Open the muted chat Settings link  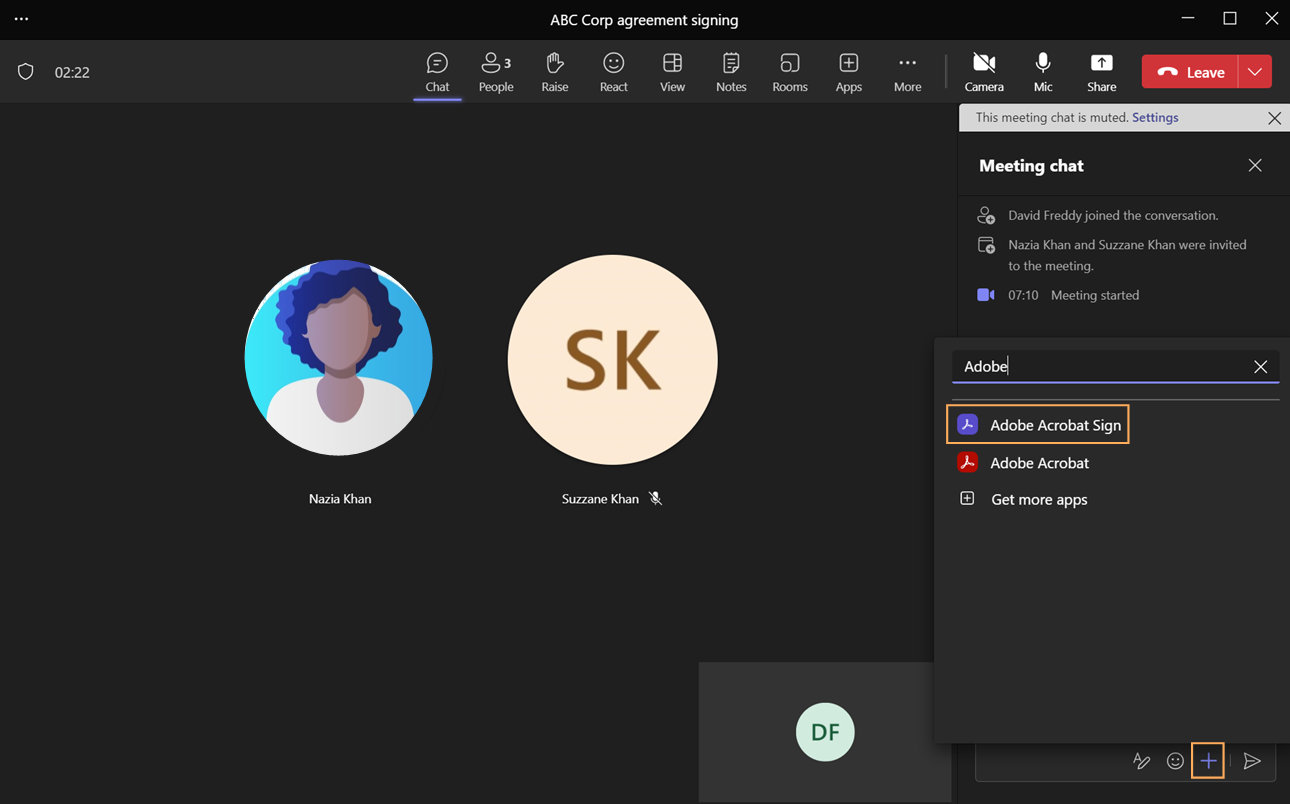(x=1155, y=117)
